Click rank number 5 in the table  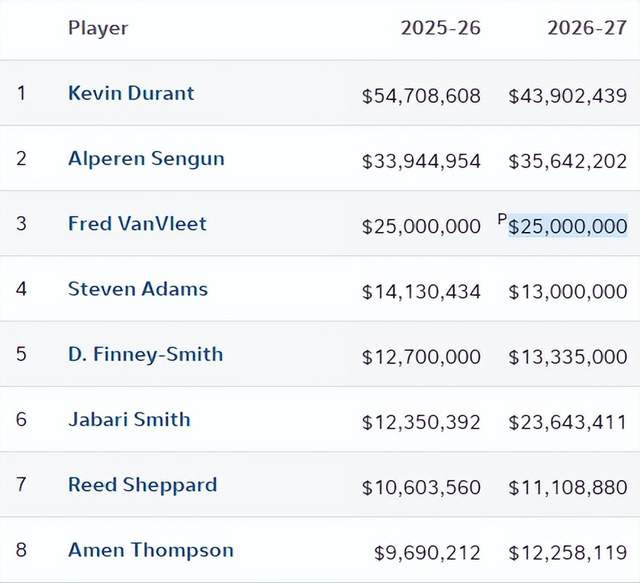[x=22, y=355]
